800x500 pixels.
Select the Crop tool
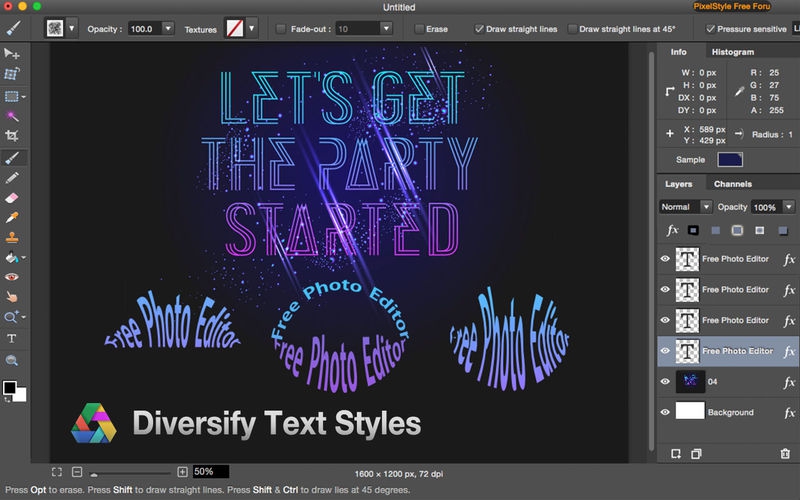click(13, 136)
